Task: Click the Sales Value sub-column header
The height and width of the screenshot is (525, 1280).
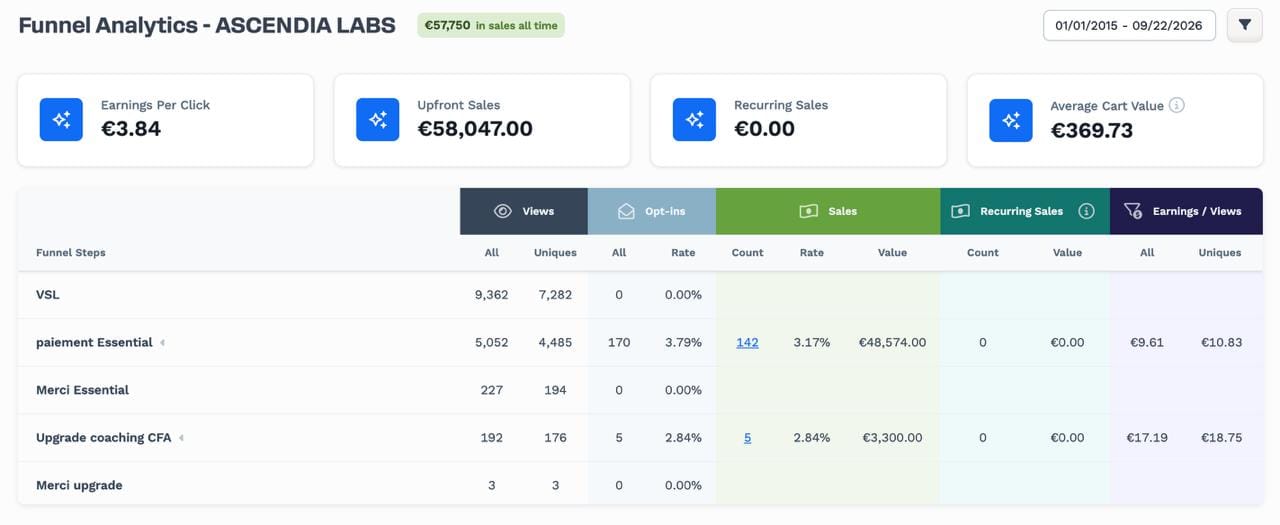Action: coord(892,253)
